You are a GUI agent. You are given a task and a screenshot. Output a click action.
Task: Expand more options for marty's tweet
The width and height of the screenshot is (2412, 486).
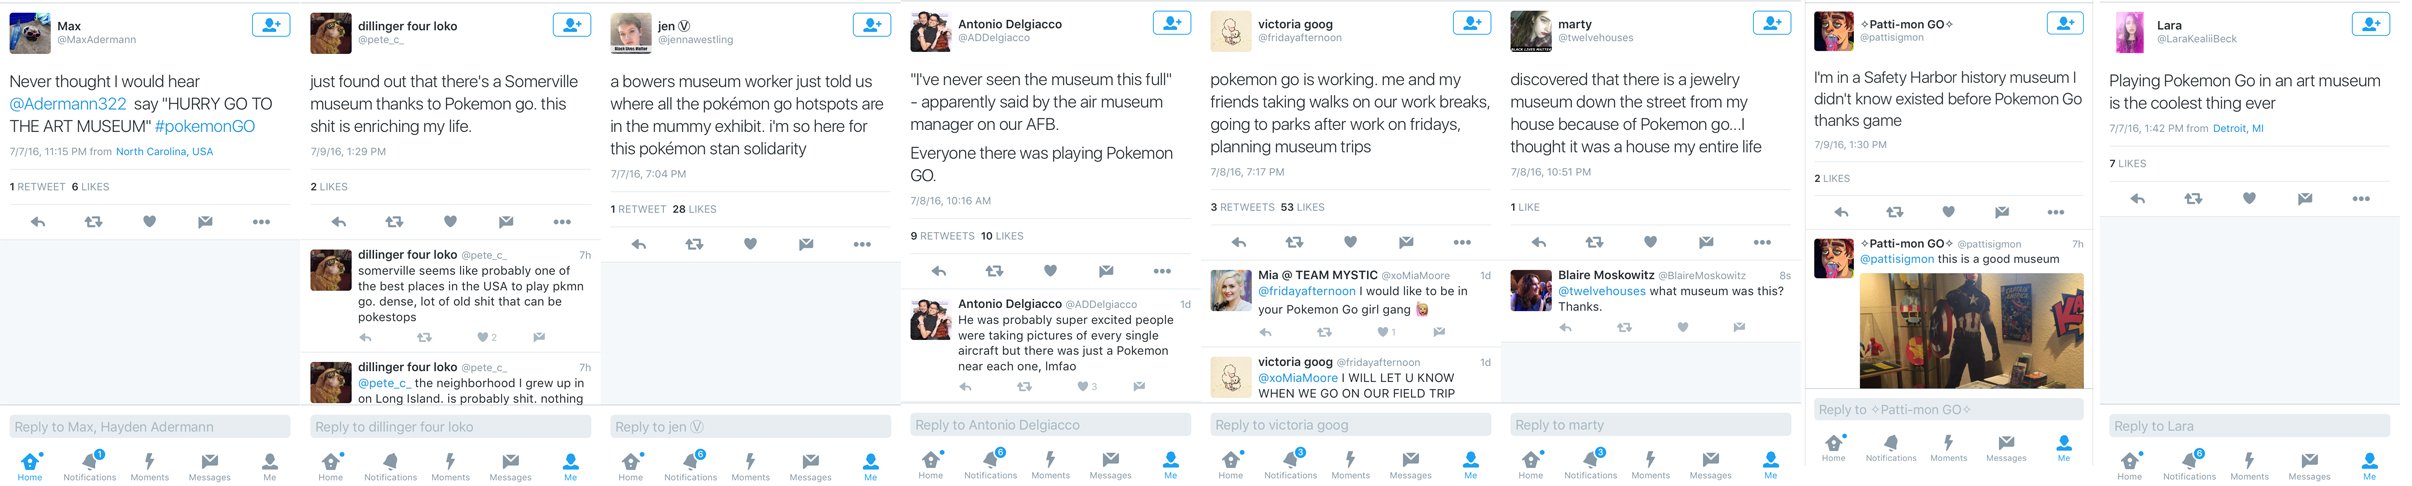[x=1762, y=242]
